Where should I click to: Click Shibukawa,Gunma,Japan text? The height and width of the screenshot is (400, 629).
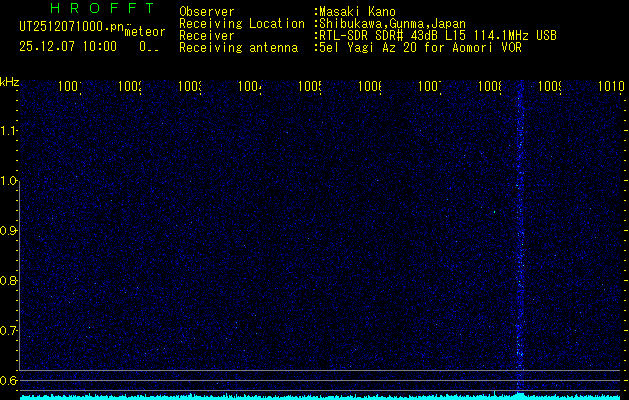tap(392, 24)
